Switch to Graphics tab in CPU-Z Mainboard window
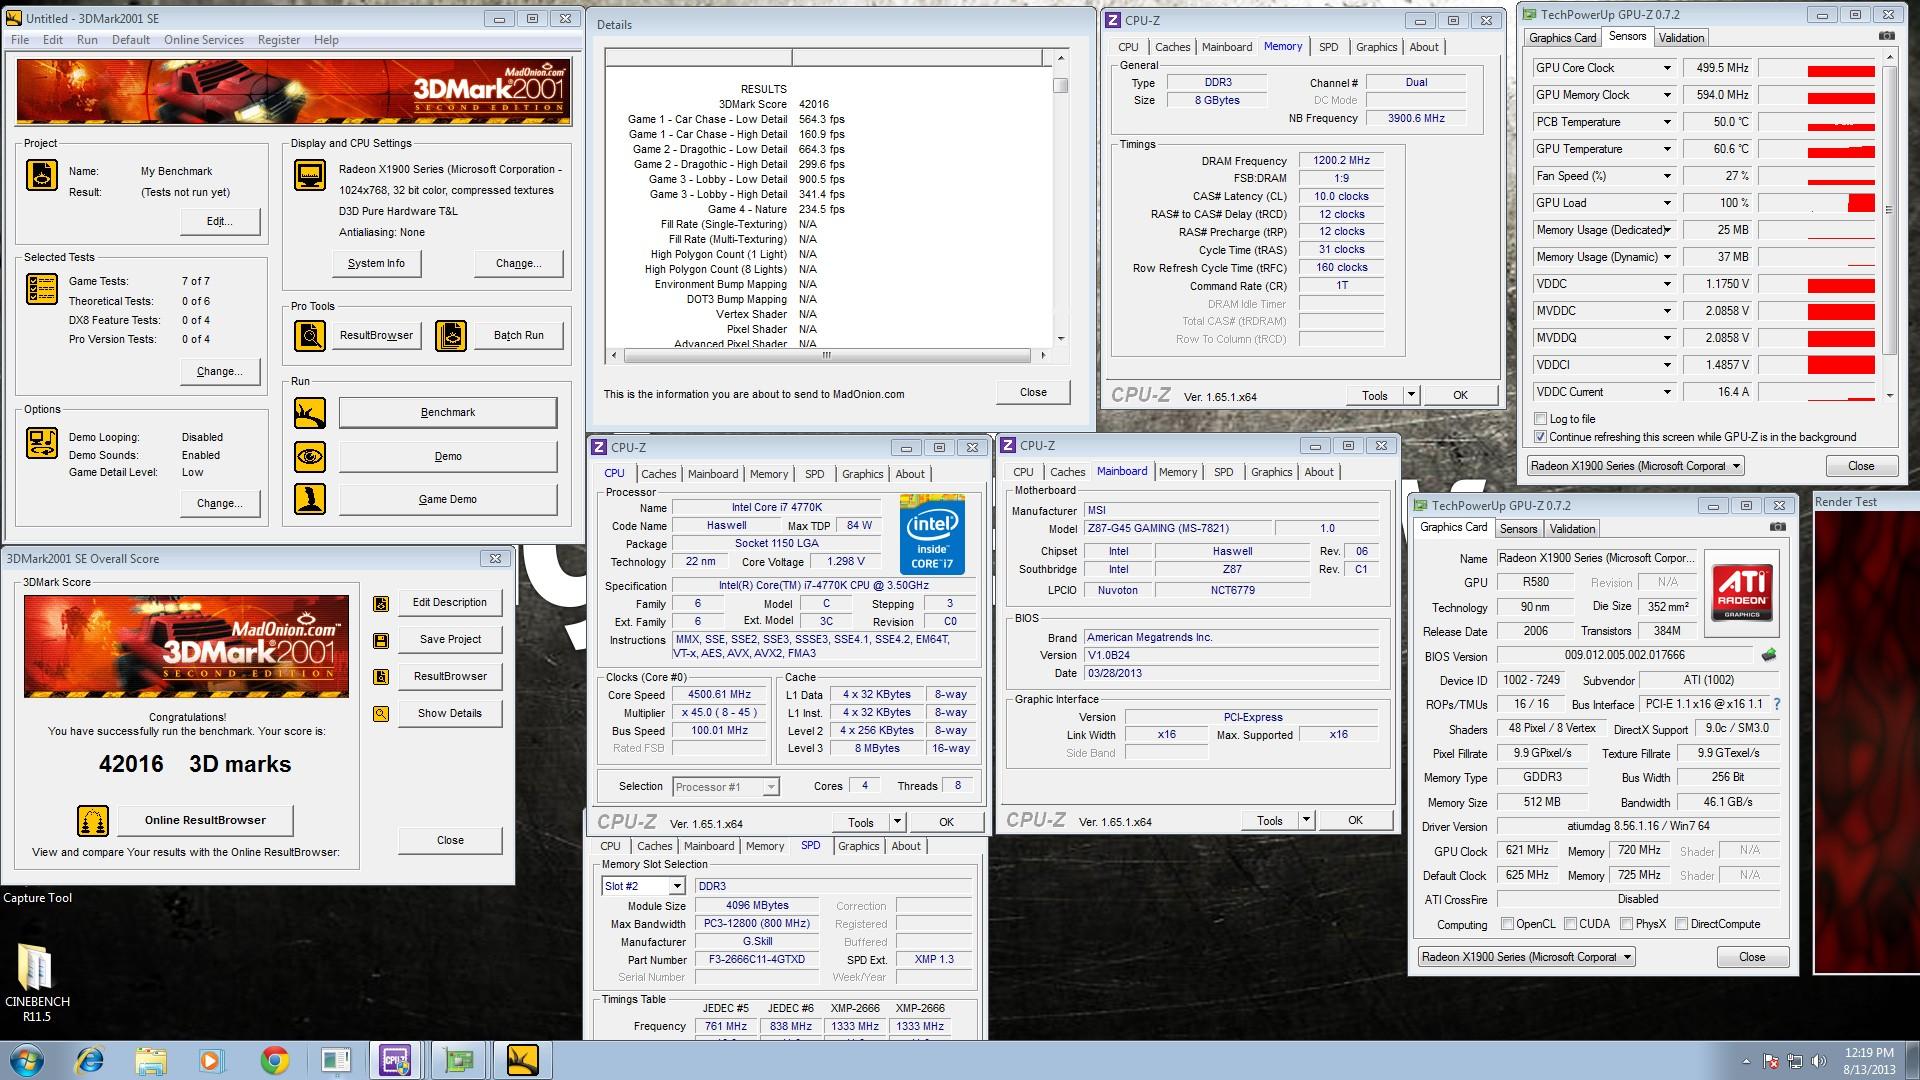The image size is (1920, 1080). [1271, 472]
